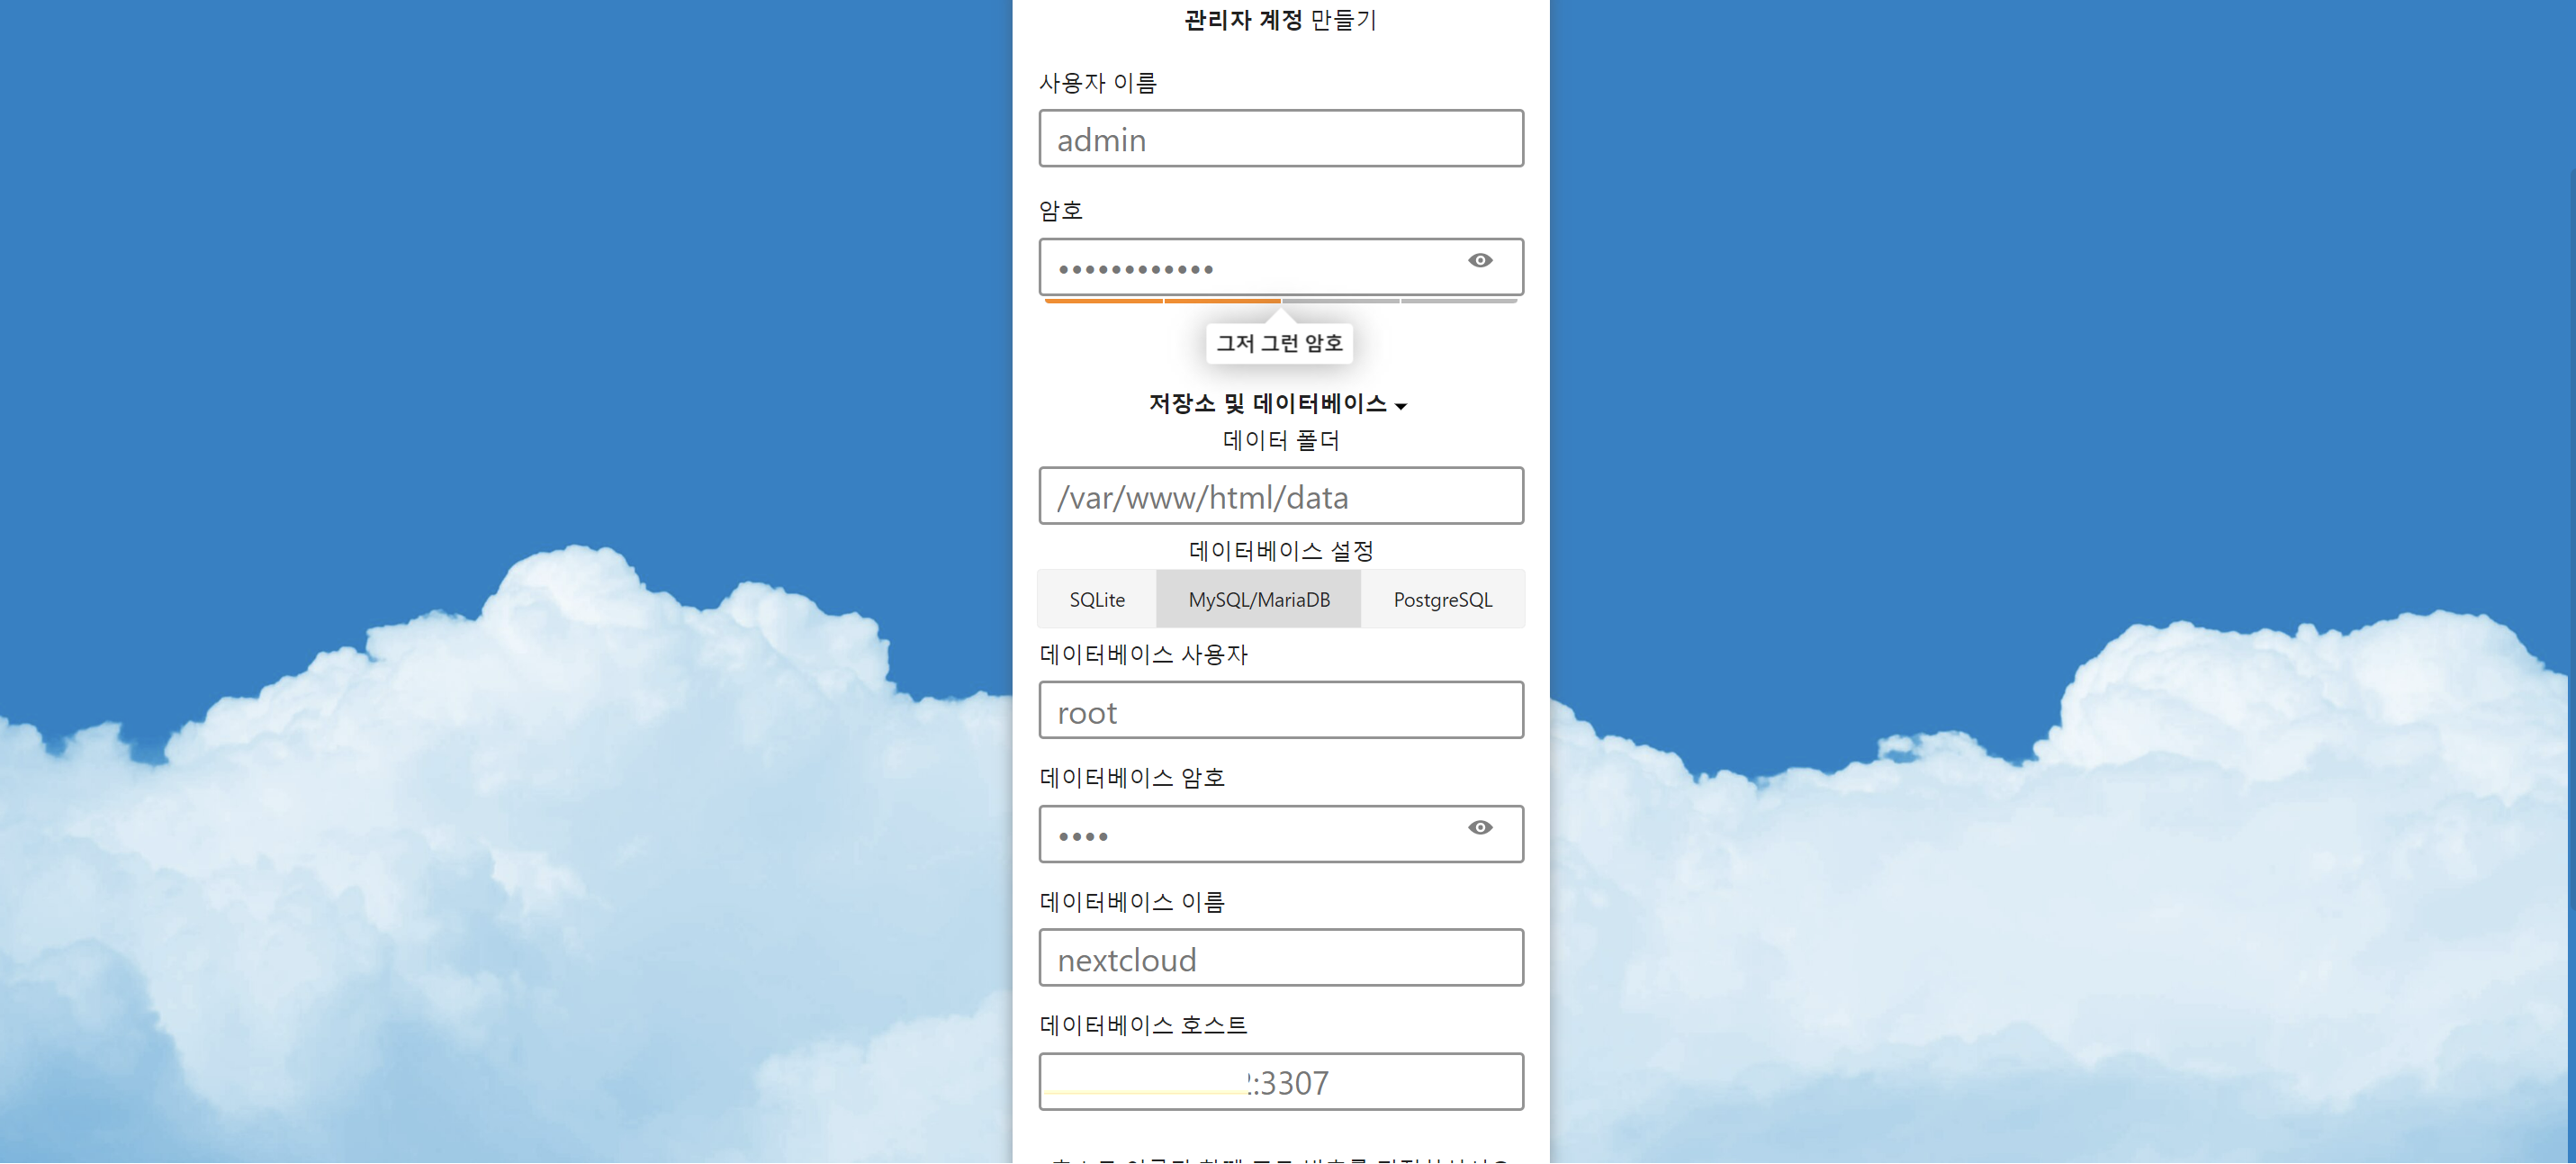Reveal database password with eye icon
The width and height of the screenshot is (2576, 1164).
(x=1480, y=827)
